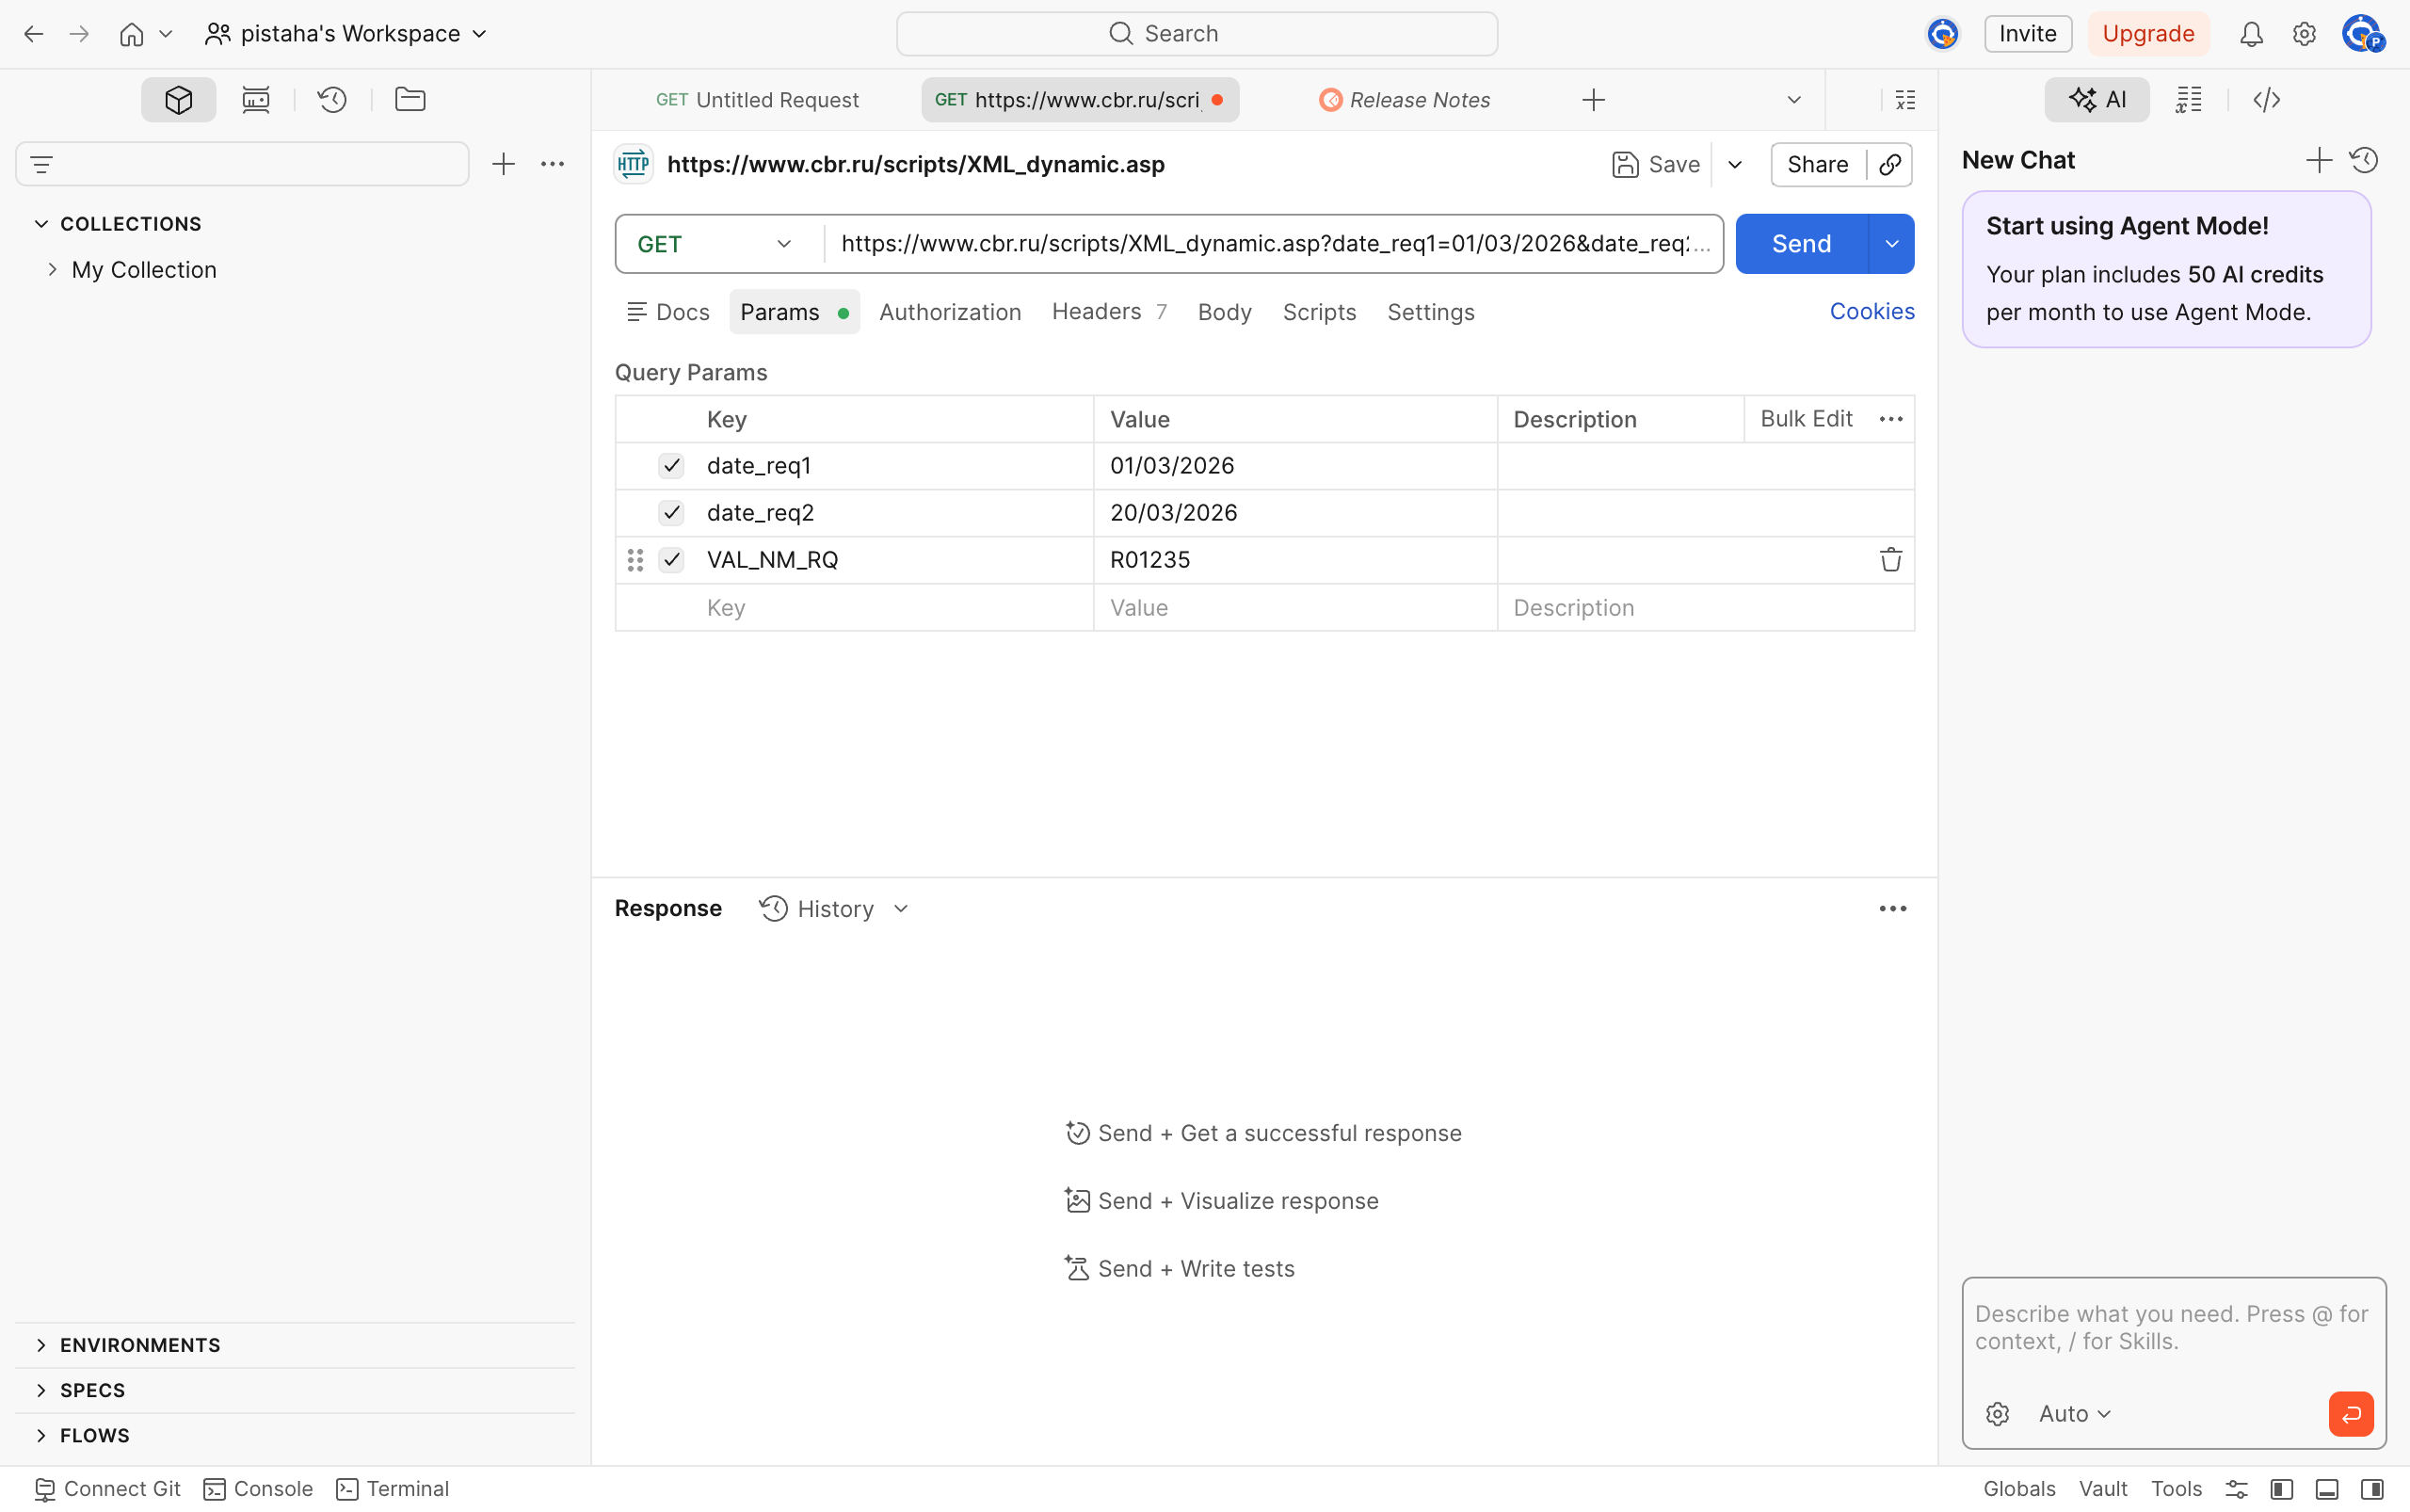Open the AI assistant panel
This screenshot has width=2410, height=1512.
point(2097,98)
